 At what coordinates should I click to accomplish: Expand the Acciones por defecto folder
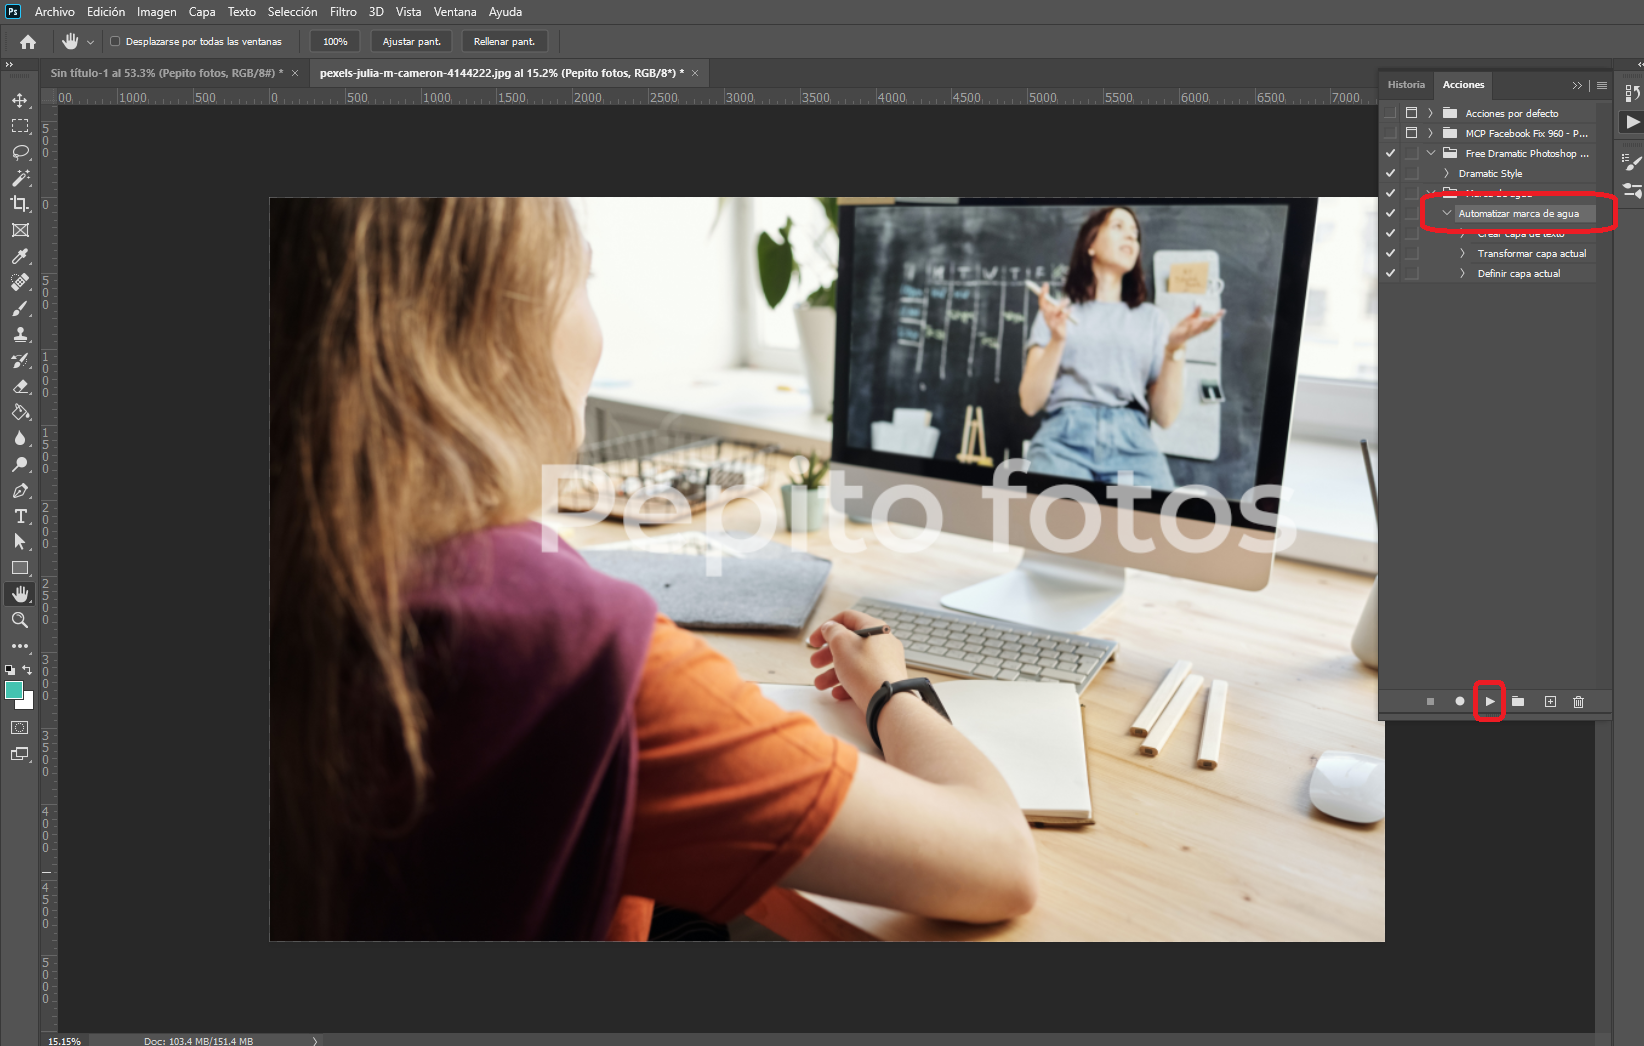(x=1430, y=114)
